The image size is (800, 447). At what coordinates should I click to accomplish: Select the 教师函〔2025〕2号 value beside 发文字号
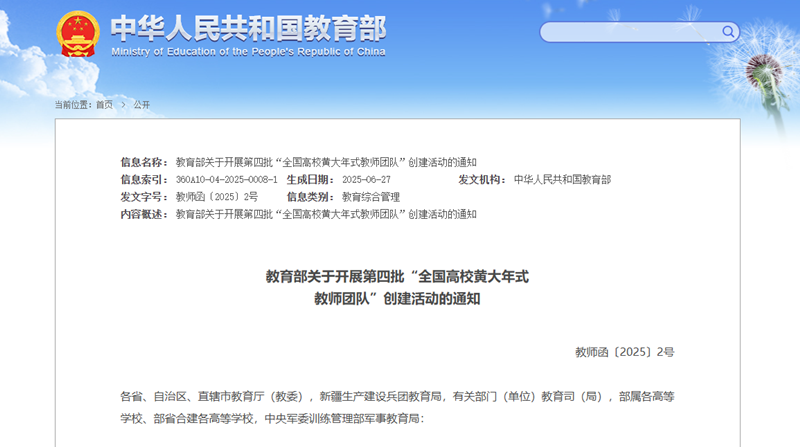217,197
